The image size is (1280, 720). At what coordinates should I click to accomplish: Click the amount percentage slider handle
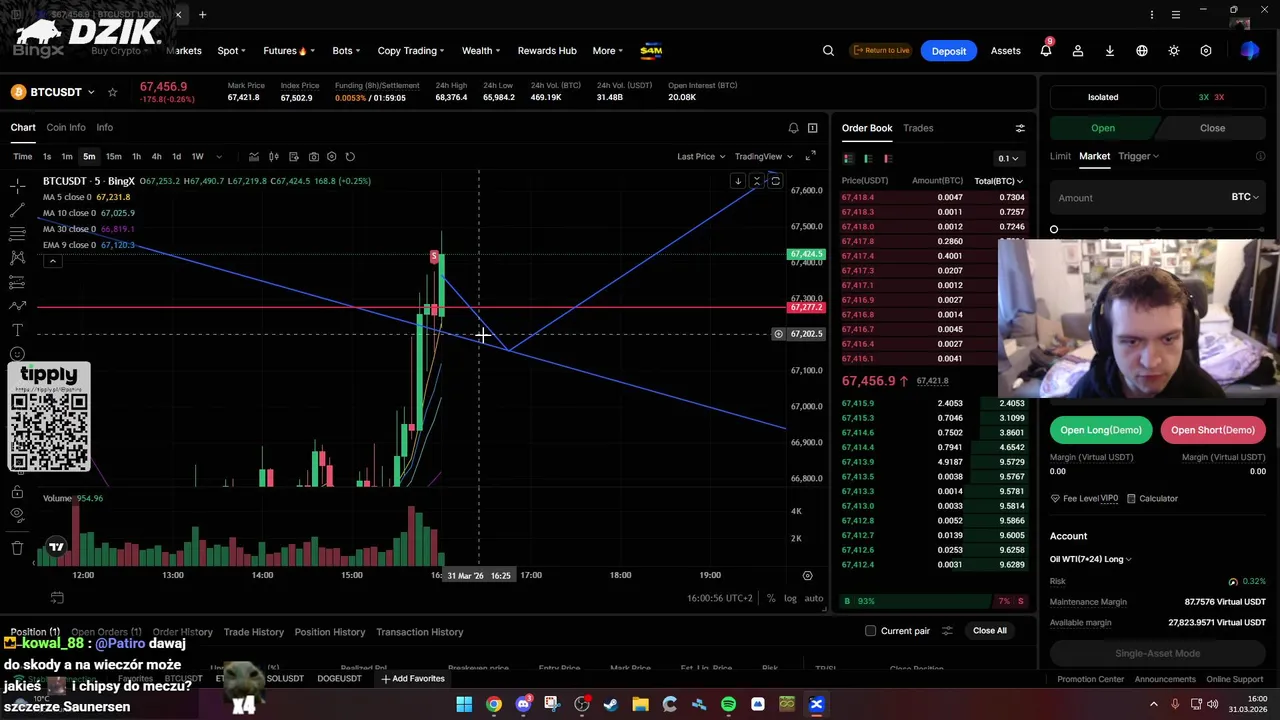(x=1054, y=230)
